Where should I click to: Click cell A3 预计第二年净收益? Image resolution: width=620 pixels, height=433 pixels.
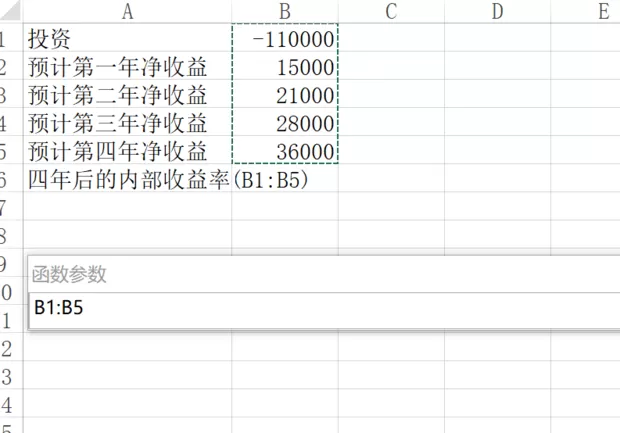[127, 94]
